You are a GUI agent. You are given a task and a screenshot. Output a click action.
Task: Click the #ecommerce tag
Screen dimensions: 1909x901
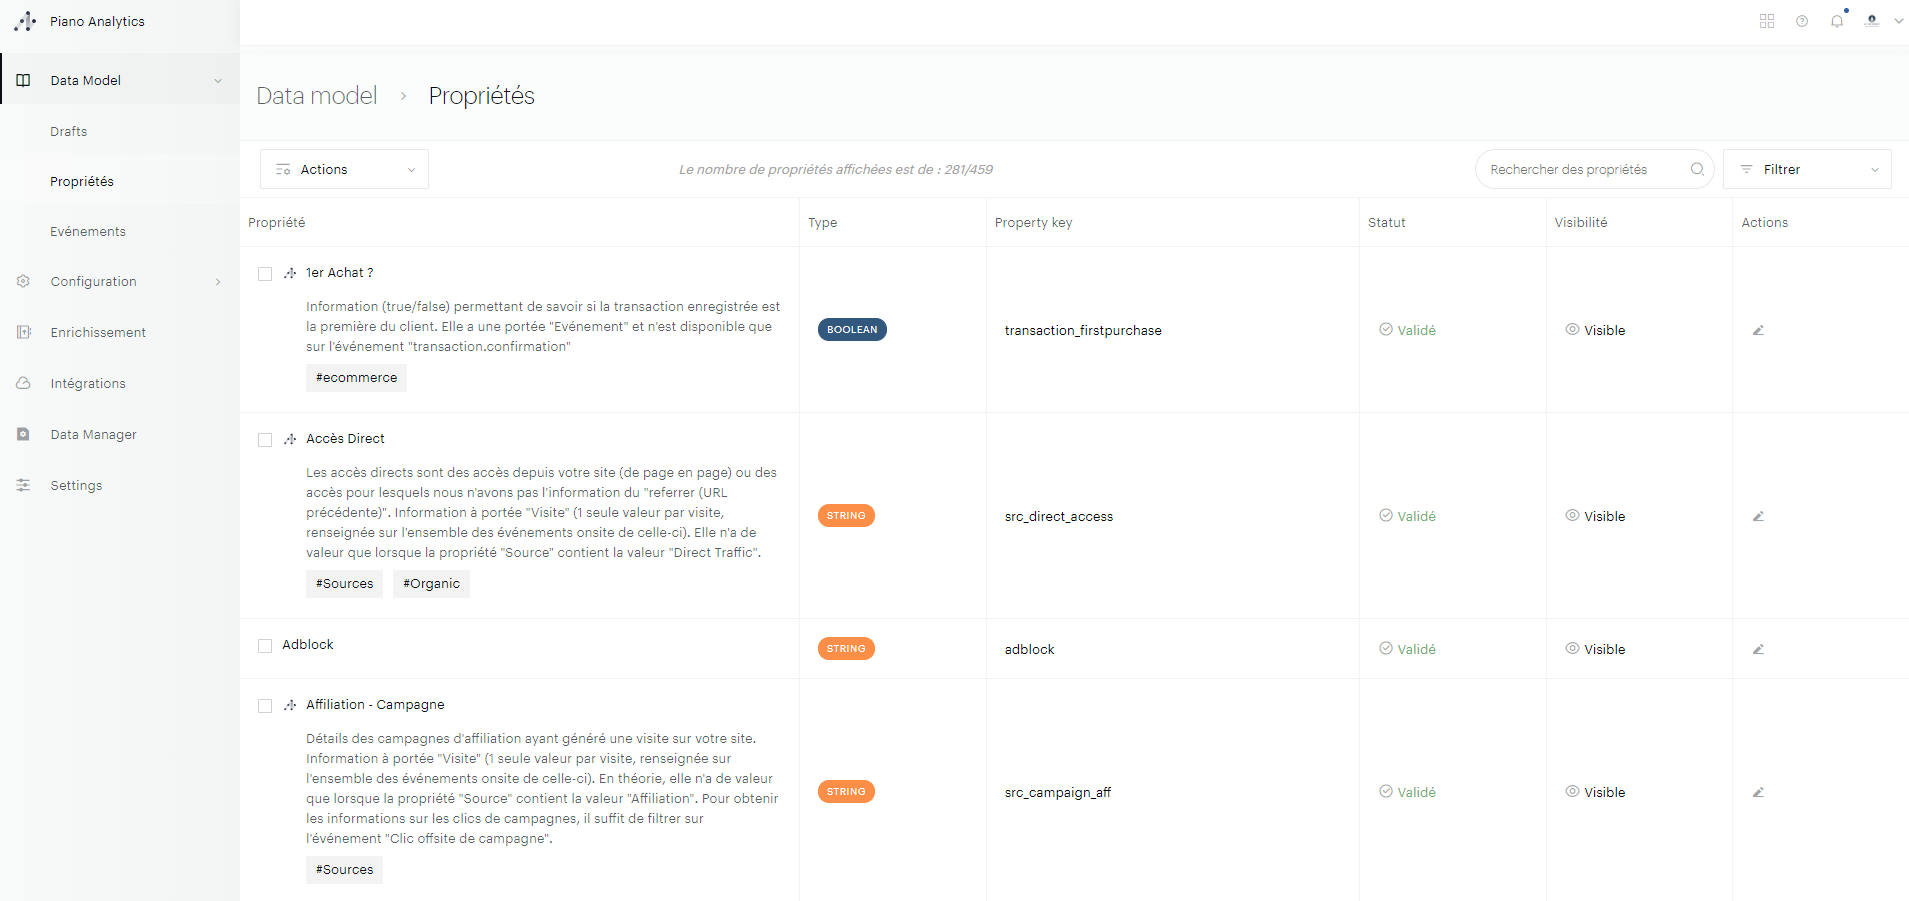point(356,378)
